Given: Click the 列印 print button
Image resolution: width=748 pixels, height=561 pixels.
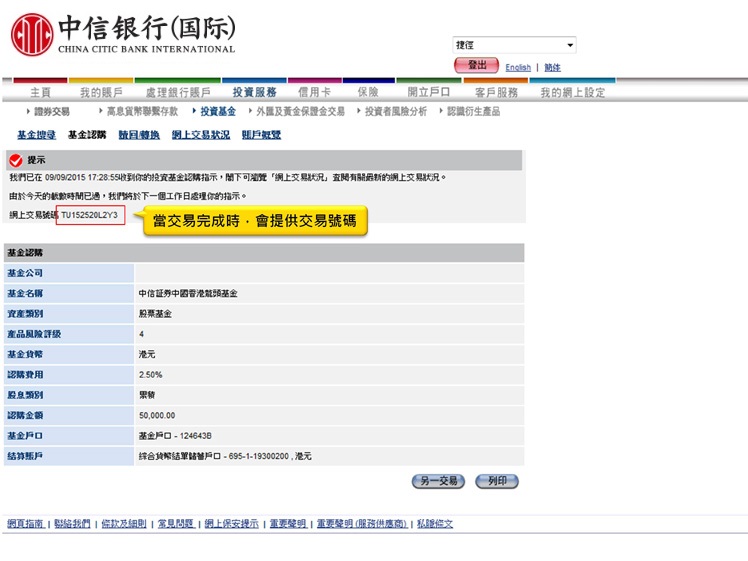Looking at the screenshot, I should click(x=497, y=481).
